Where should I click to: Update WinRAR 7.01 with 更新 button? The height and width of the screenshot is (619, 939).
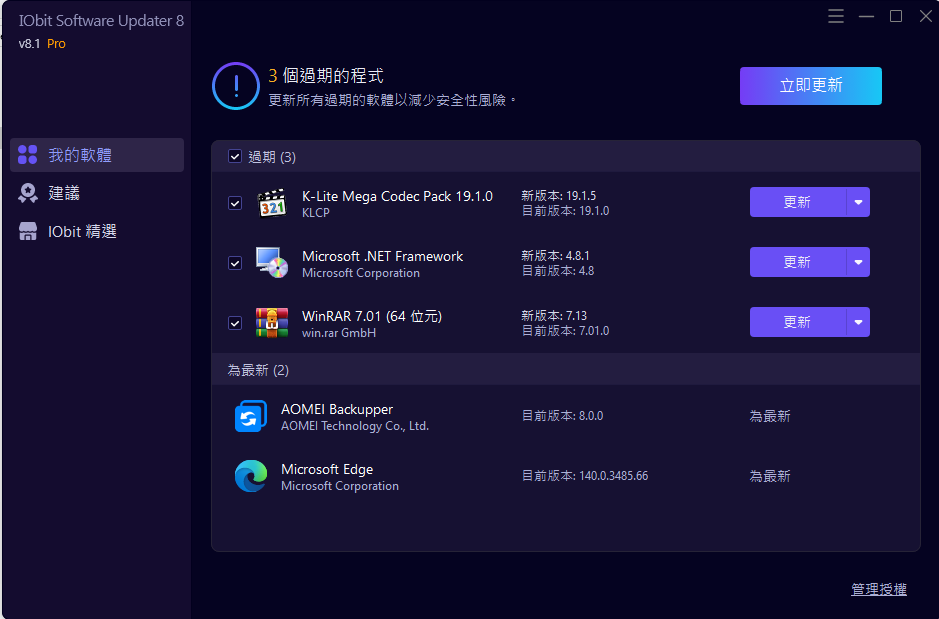tap(798, 322)
